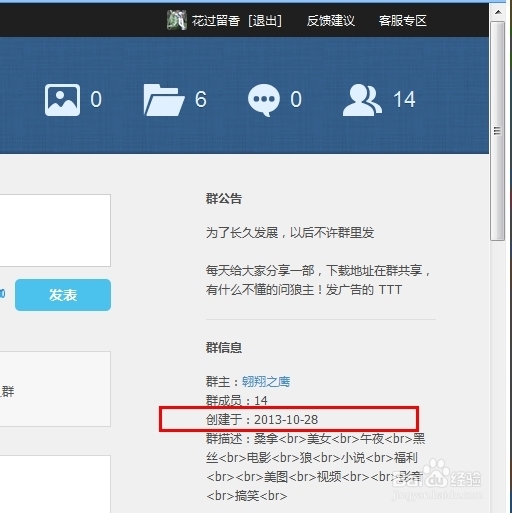Select the 群描述 description text
Image resolution: width=512 pixels, height=513 pixels.
[x=315, y=467]
